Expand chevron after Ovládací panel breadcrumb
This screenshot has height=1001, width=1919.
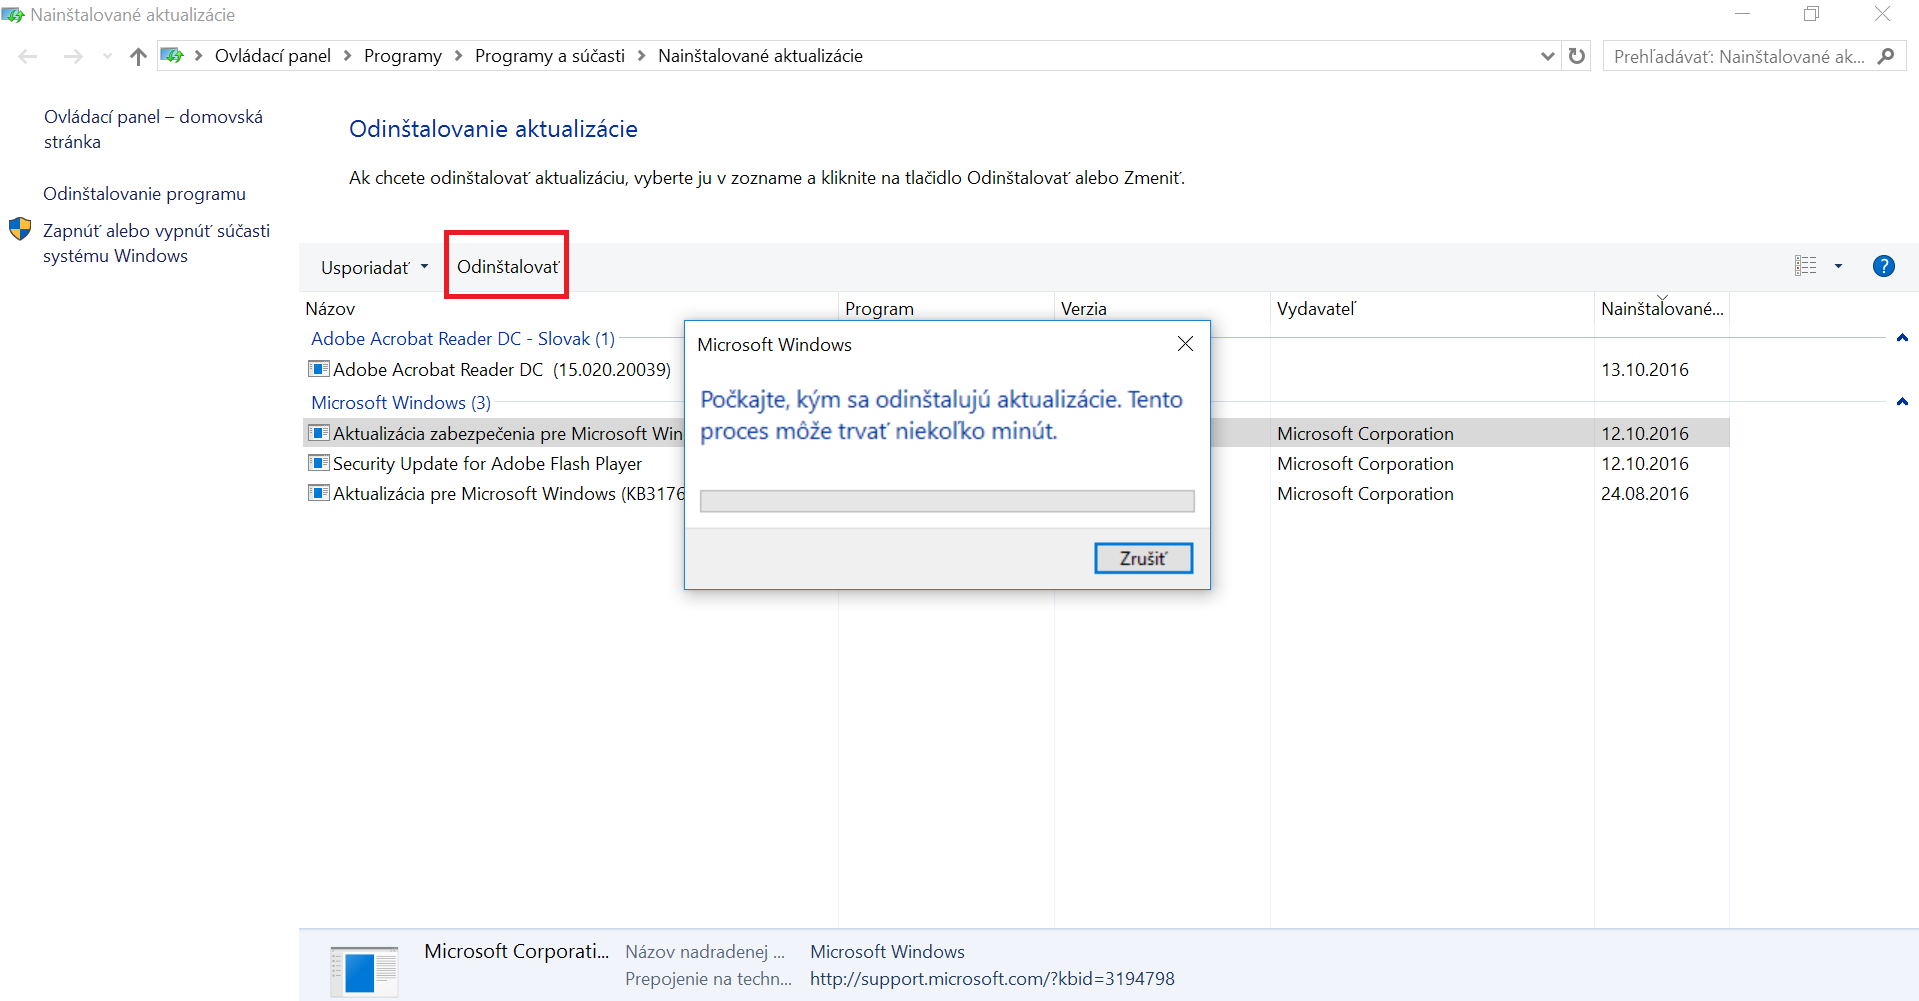(348, 56)
